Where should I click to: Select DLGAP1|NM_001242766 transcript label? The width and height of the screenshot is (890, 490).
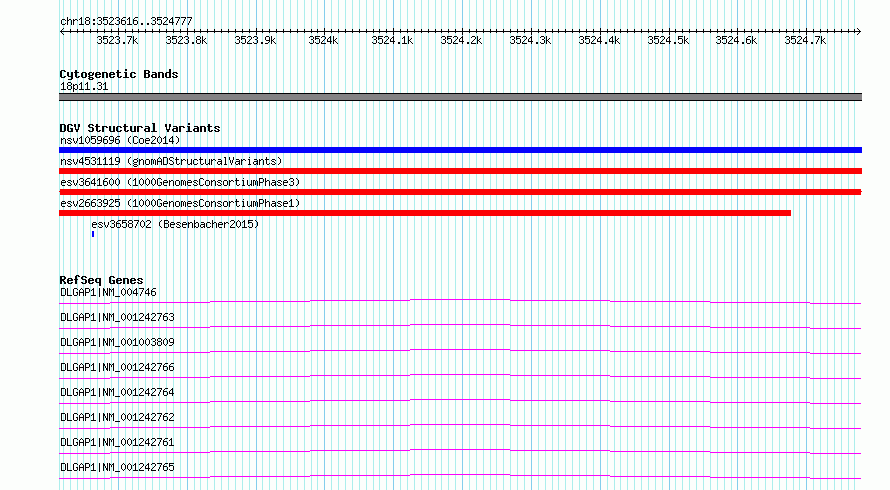point(117,367)
